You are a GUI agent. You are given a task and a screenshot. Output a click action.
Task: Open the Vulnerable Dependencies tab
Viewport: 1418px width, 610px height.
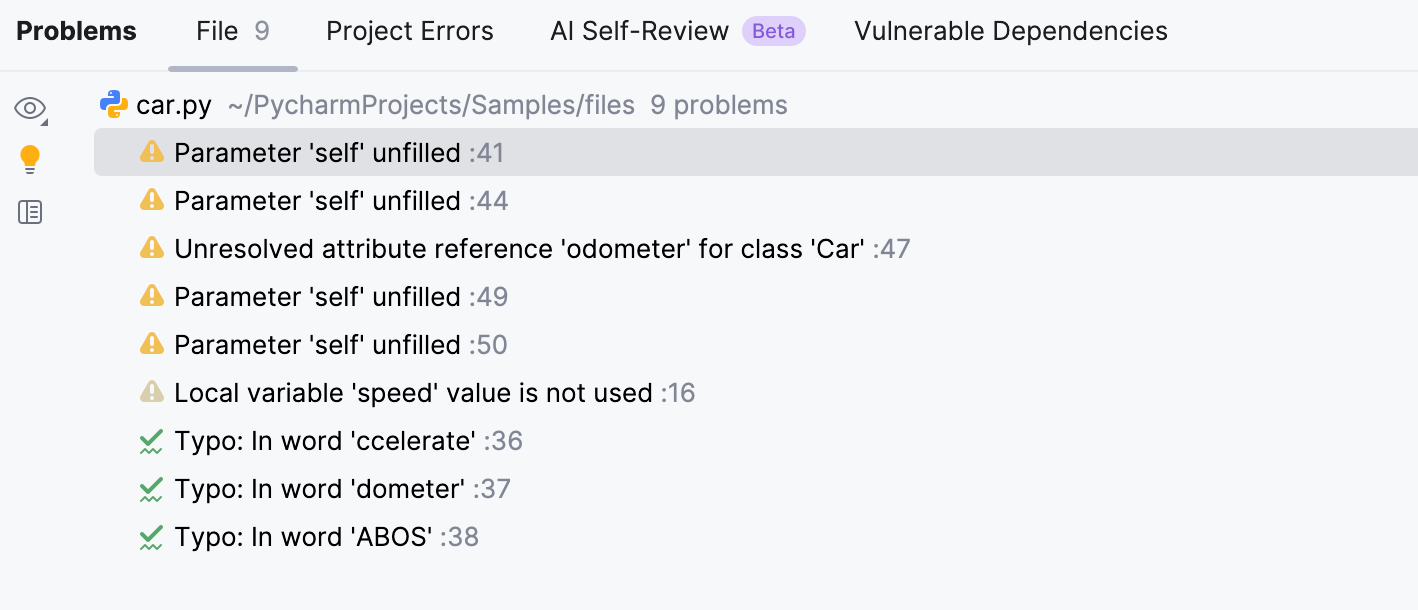coord(1010,31)
